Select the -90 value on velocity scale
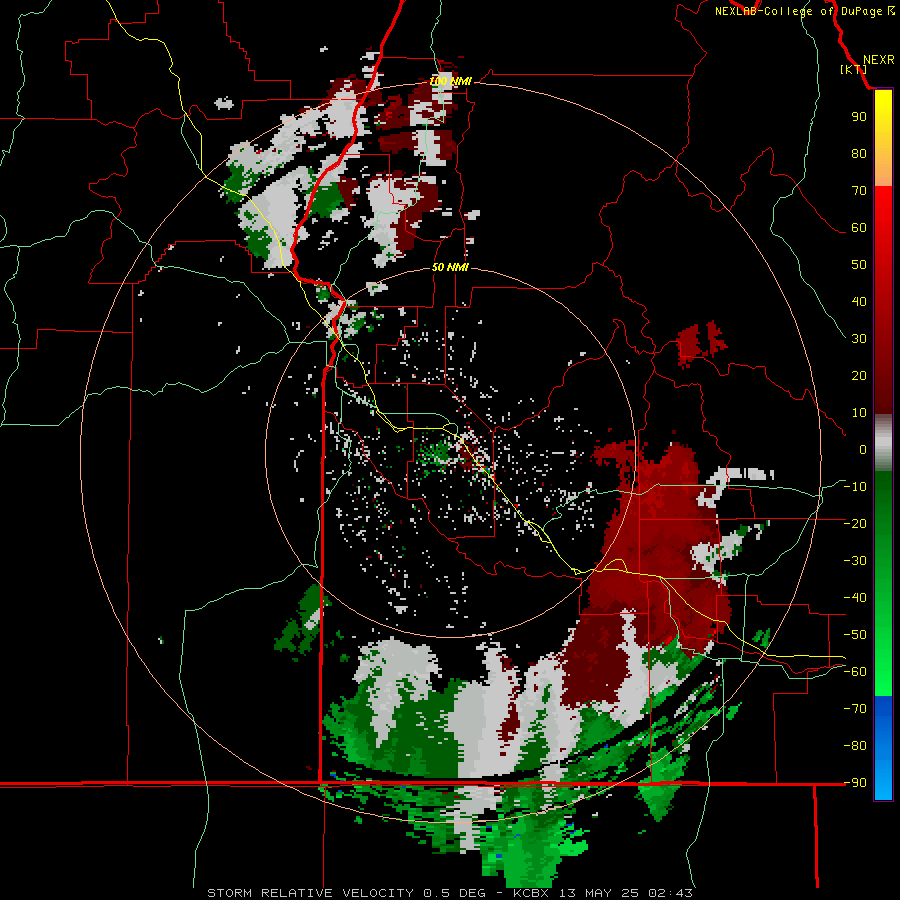Viewport: 900px width, 900px height. tap(855, 782)
